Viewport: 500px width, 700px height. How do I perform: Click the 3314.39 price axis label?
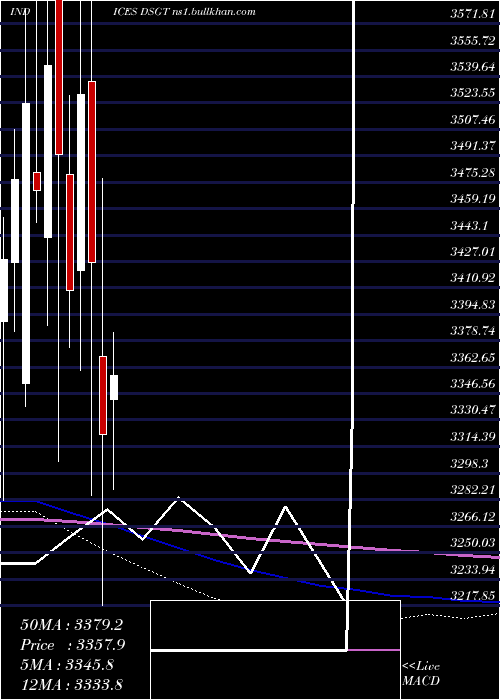pos(473,437)
